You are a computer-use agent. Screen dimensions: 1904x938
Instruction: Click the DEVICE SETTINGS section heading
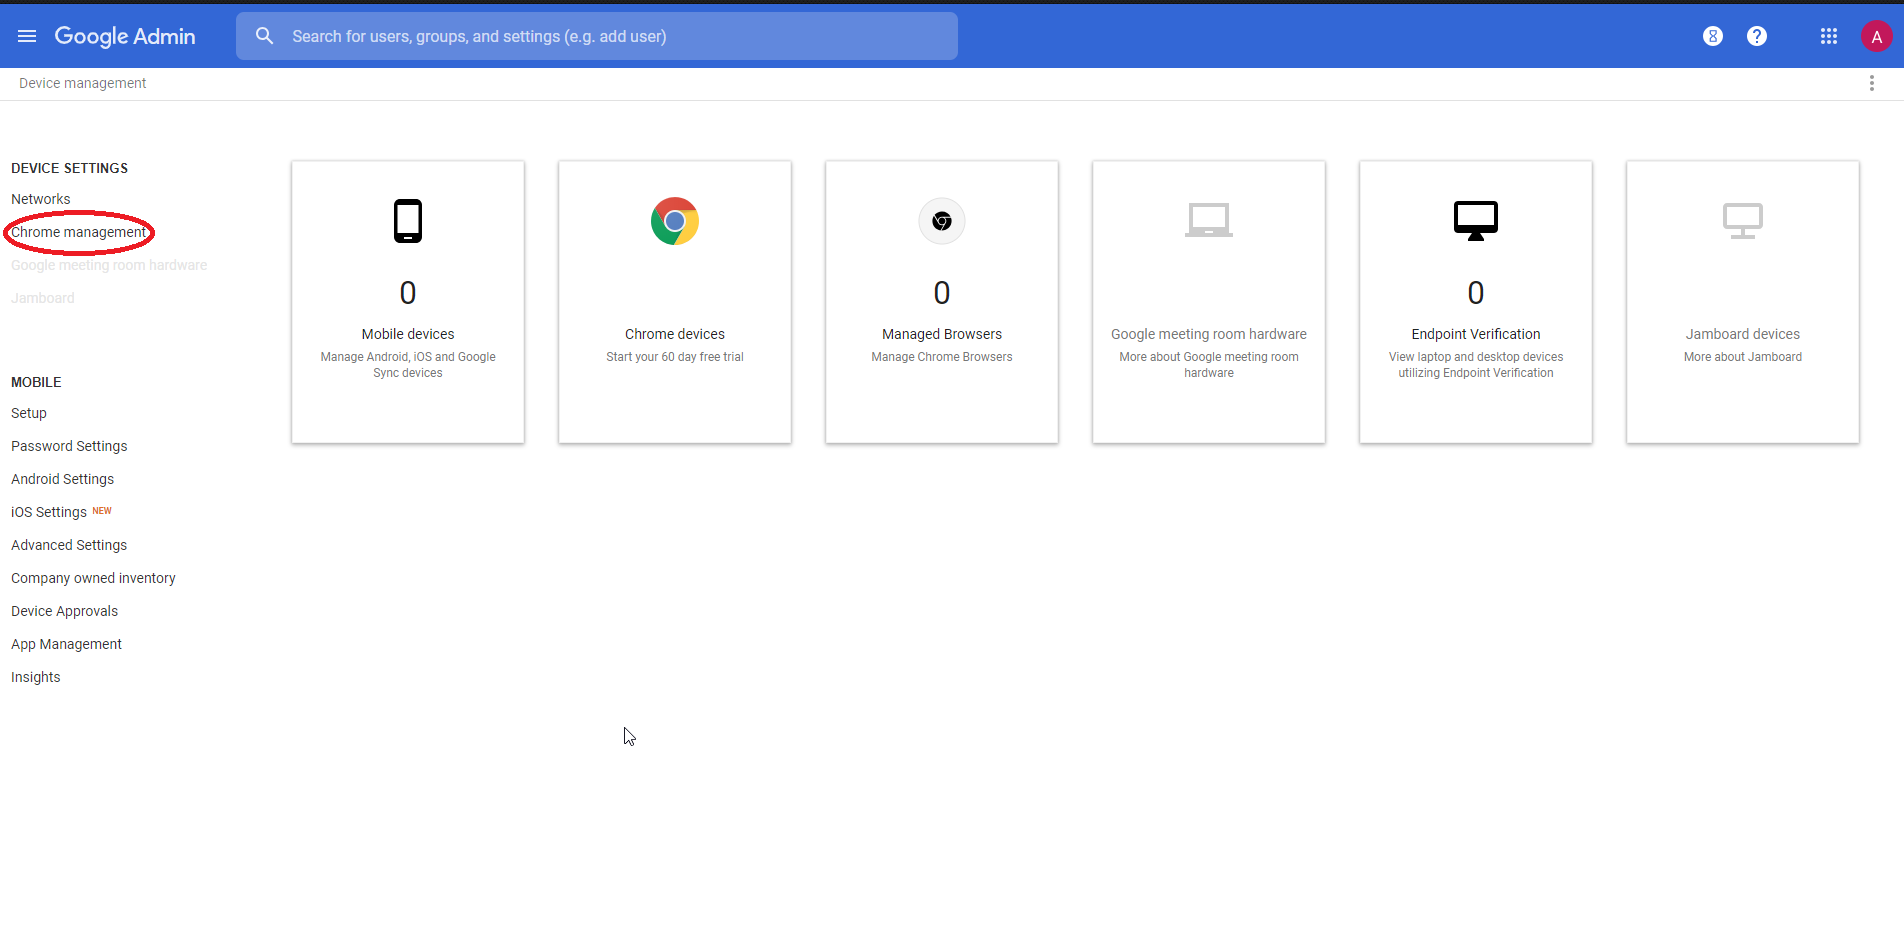point(70,168)
